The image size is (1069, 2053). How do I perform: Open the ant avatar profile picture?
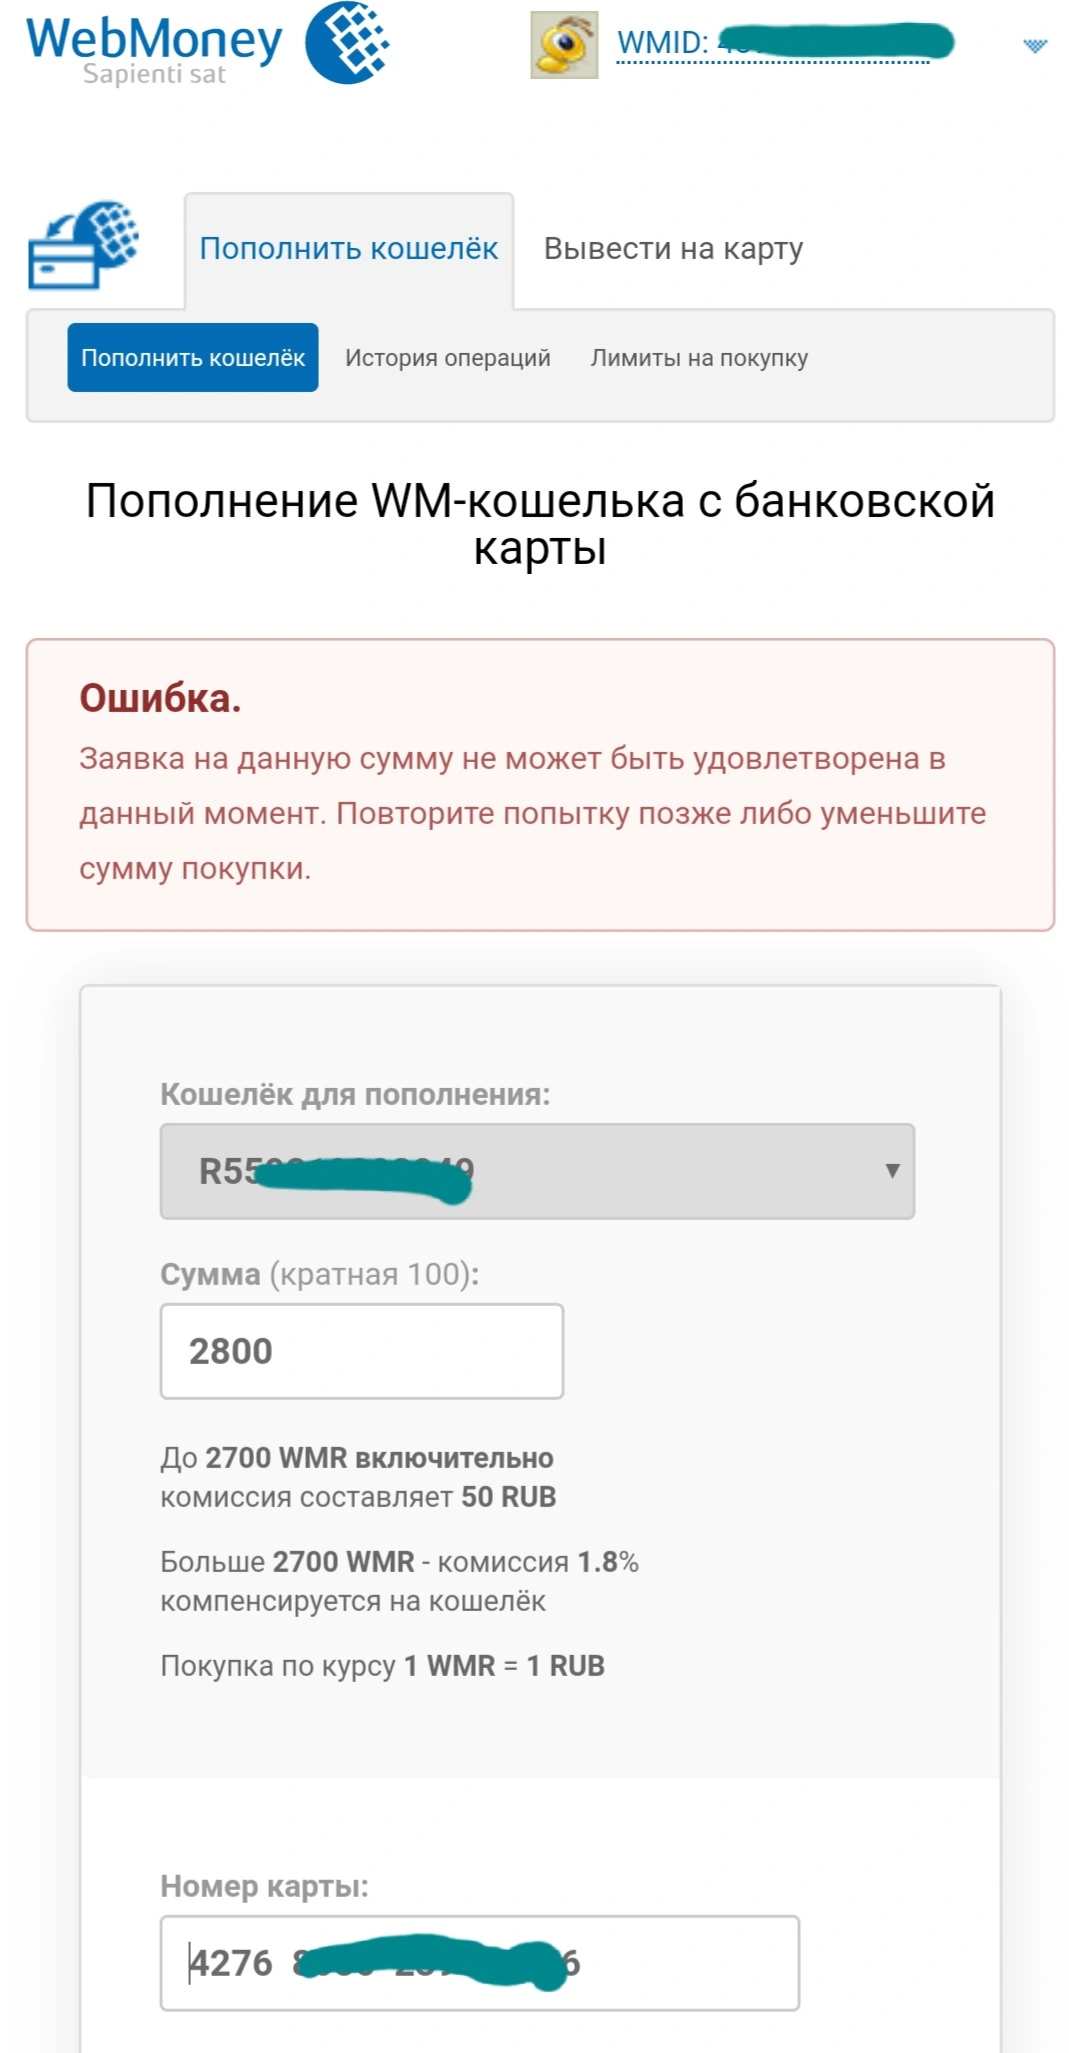click(564, 45)
